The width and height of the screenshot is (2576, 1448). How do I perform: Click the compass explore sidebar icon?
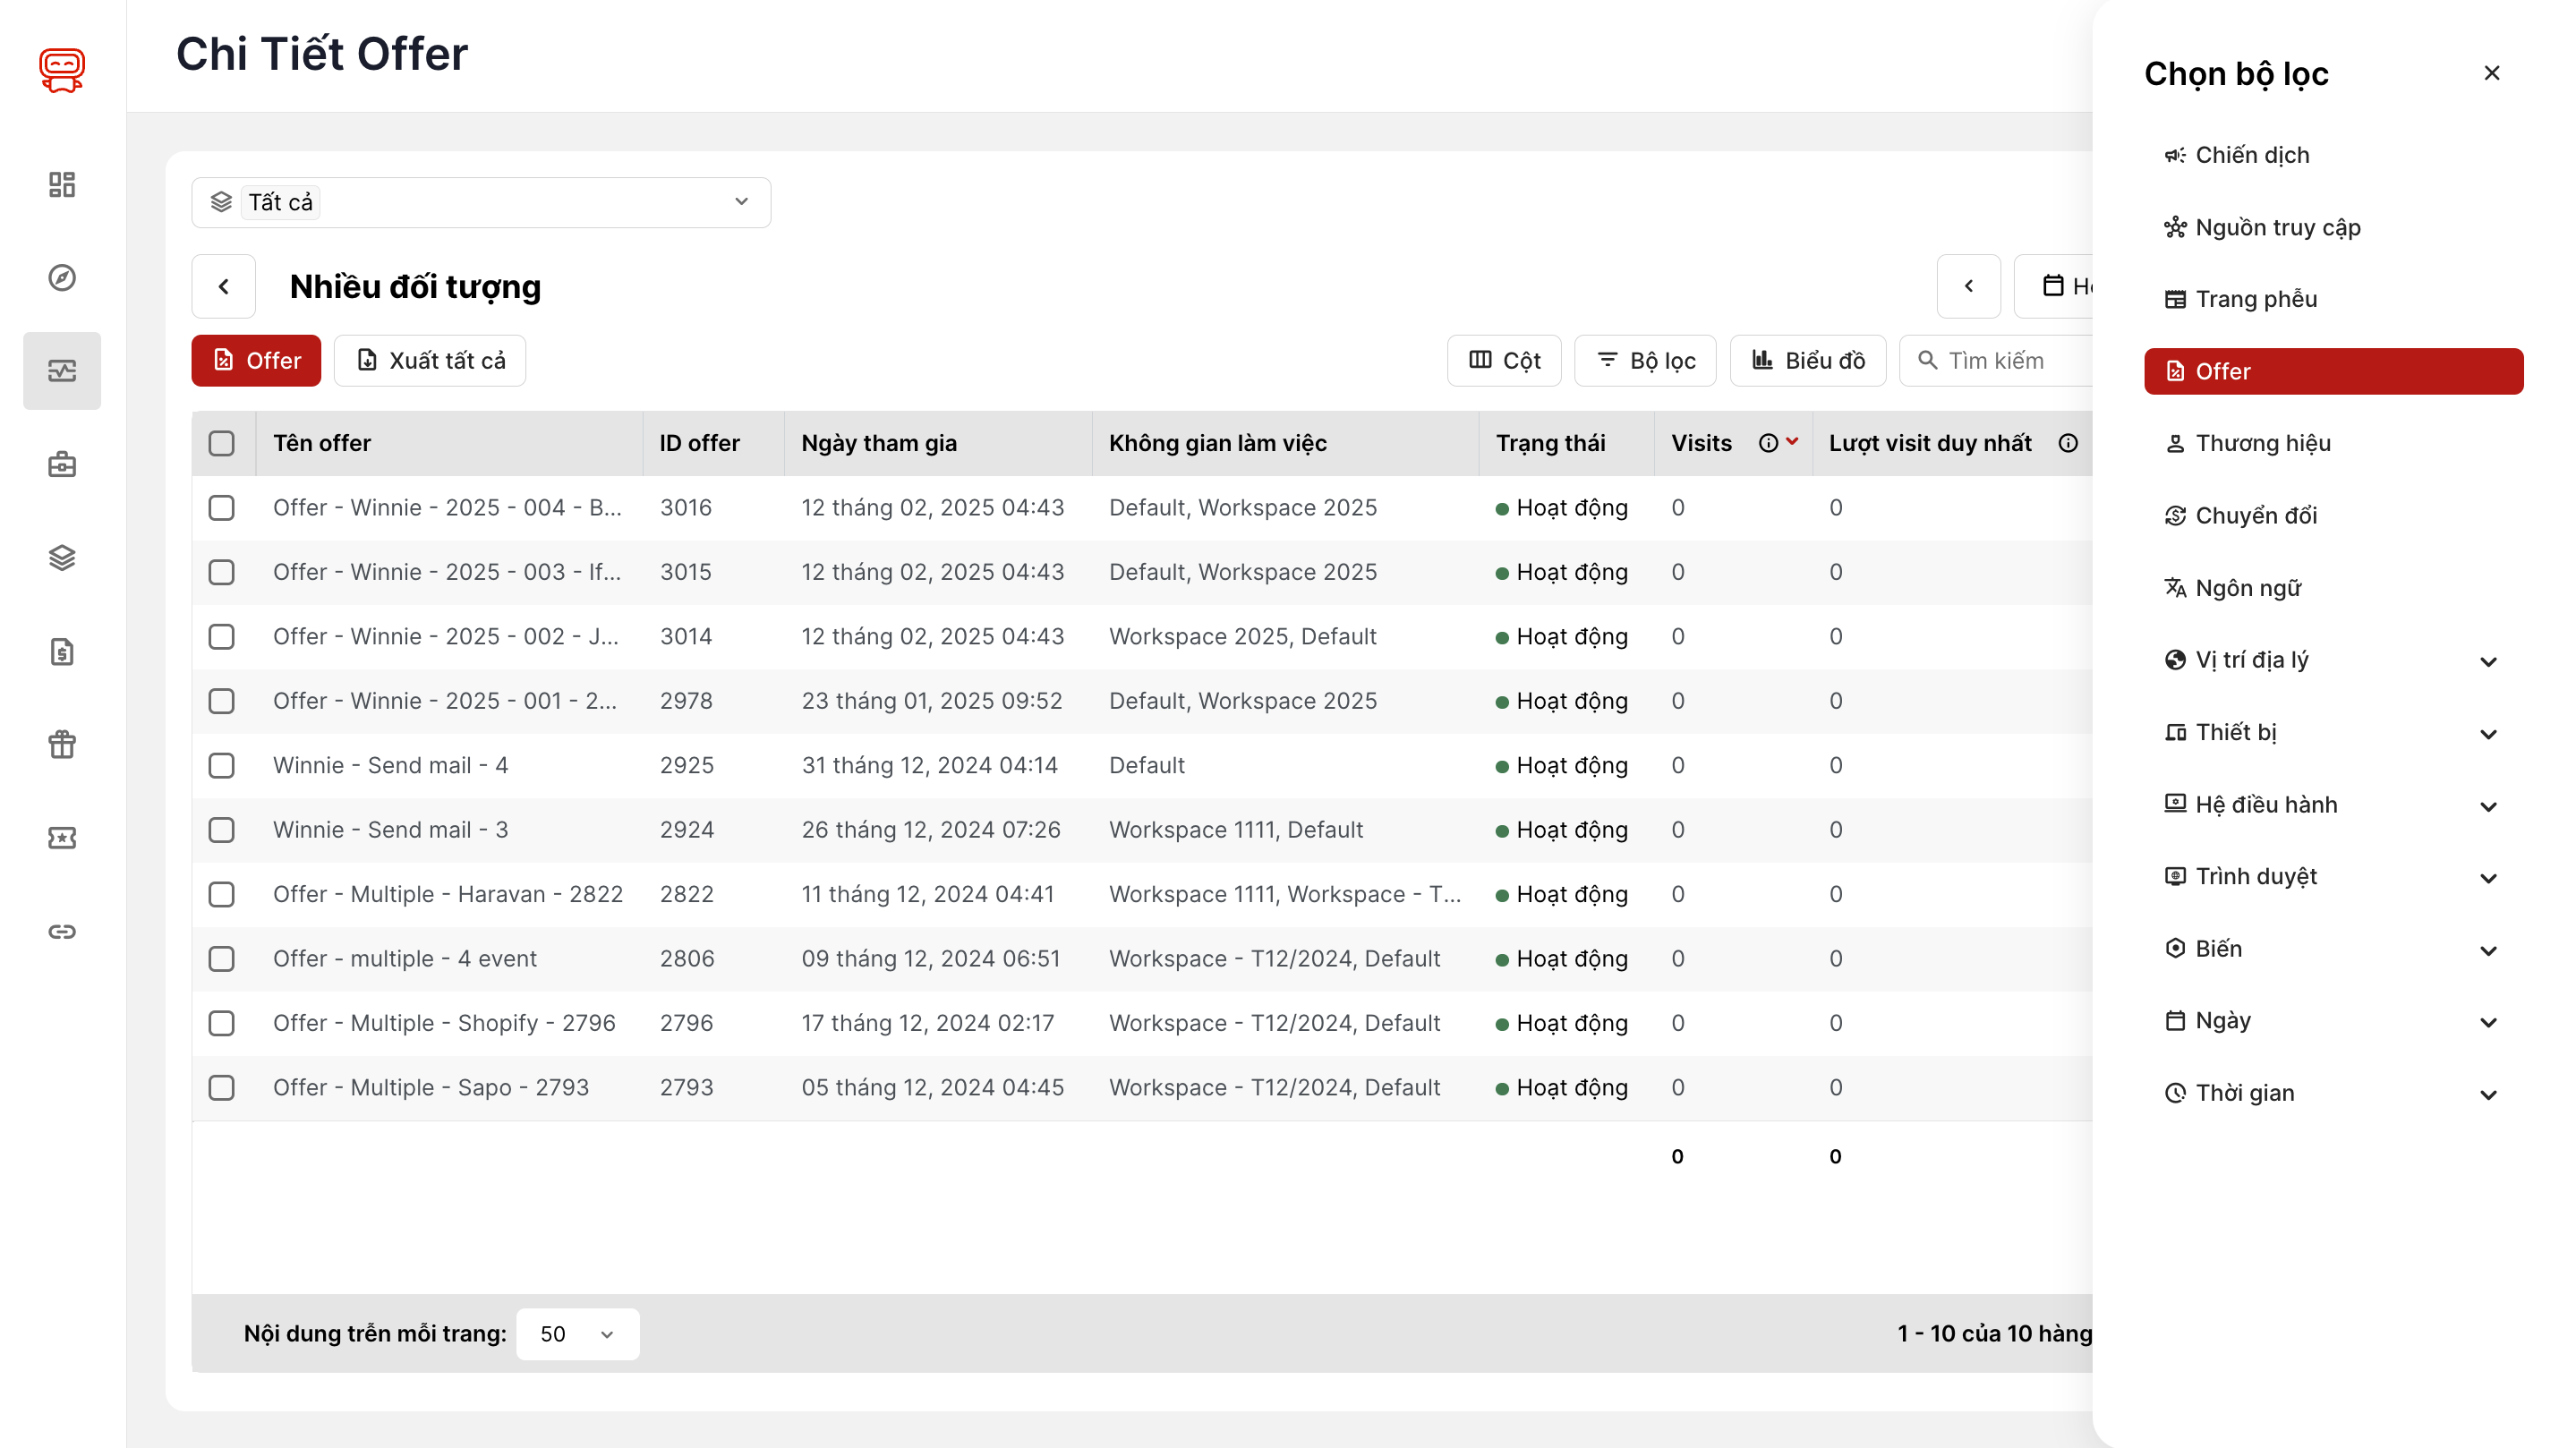click(62, 277)
